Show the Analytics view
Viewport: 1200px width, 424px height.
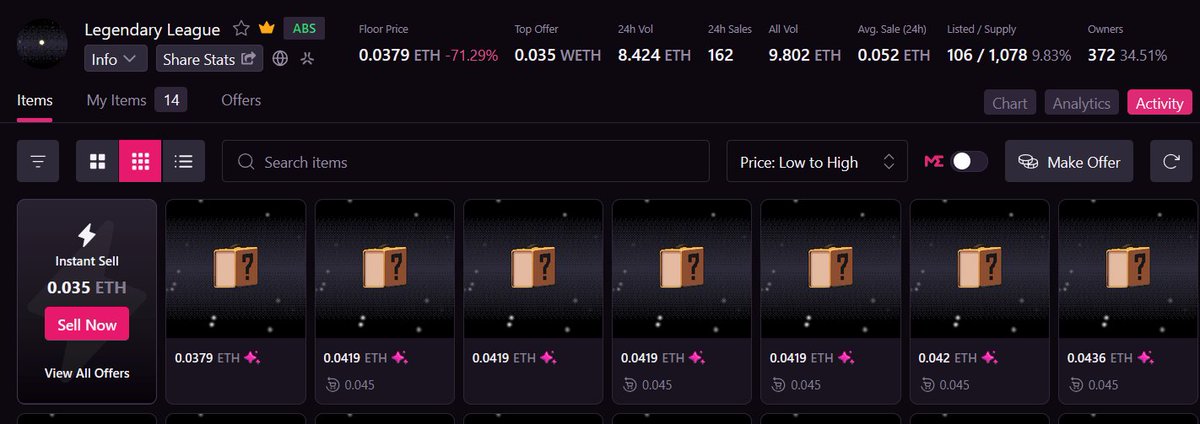[1081, 103]
